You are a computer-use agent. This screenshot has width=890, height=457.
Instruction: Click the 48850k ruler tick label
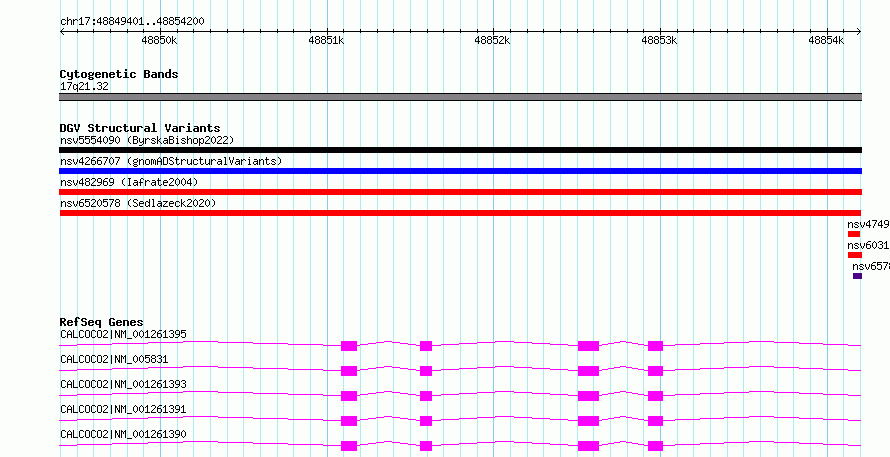[x=159, y=40]
